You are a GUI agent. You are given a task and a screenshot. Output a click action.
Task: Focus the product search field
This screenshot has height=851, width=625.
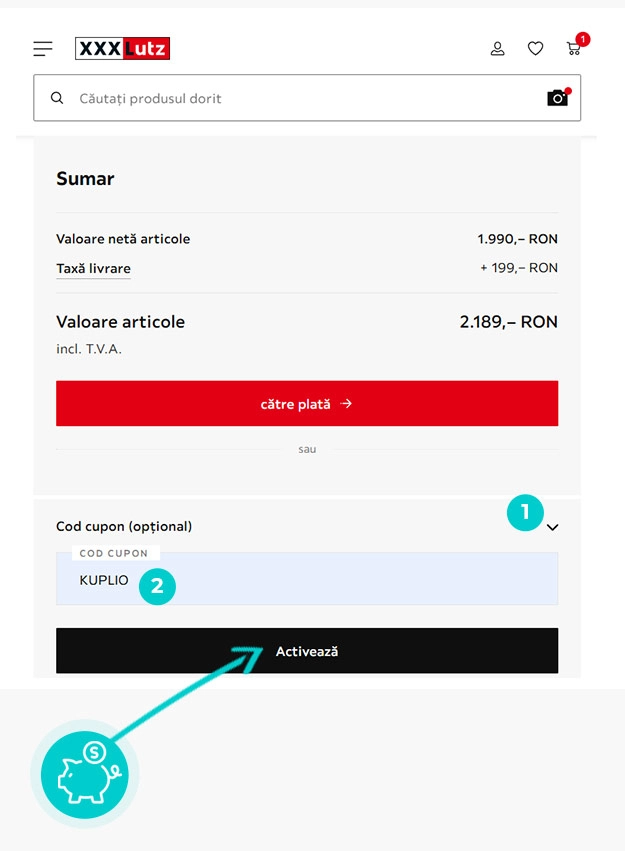[307, 98]
